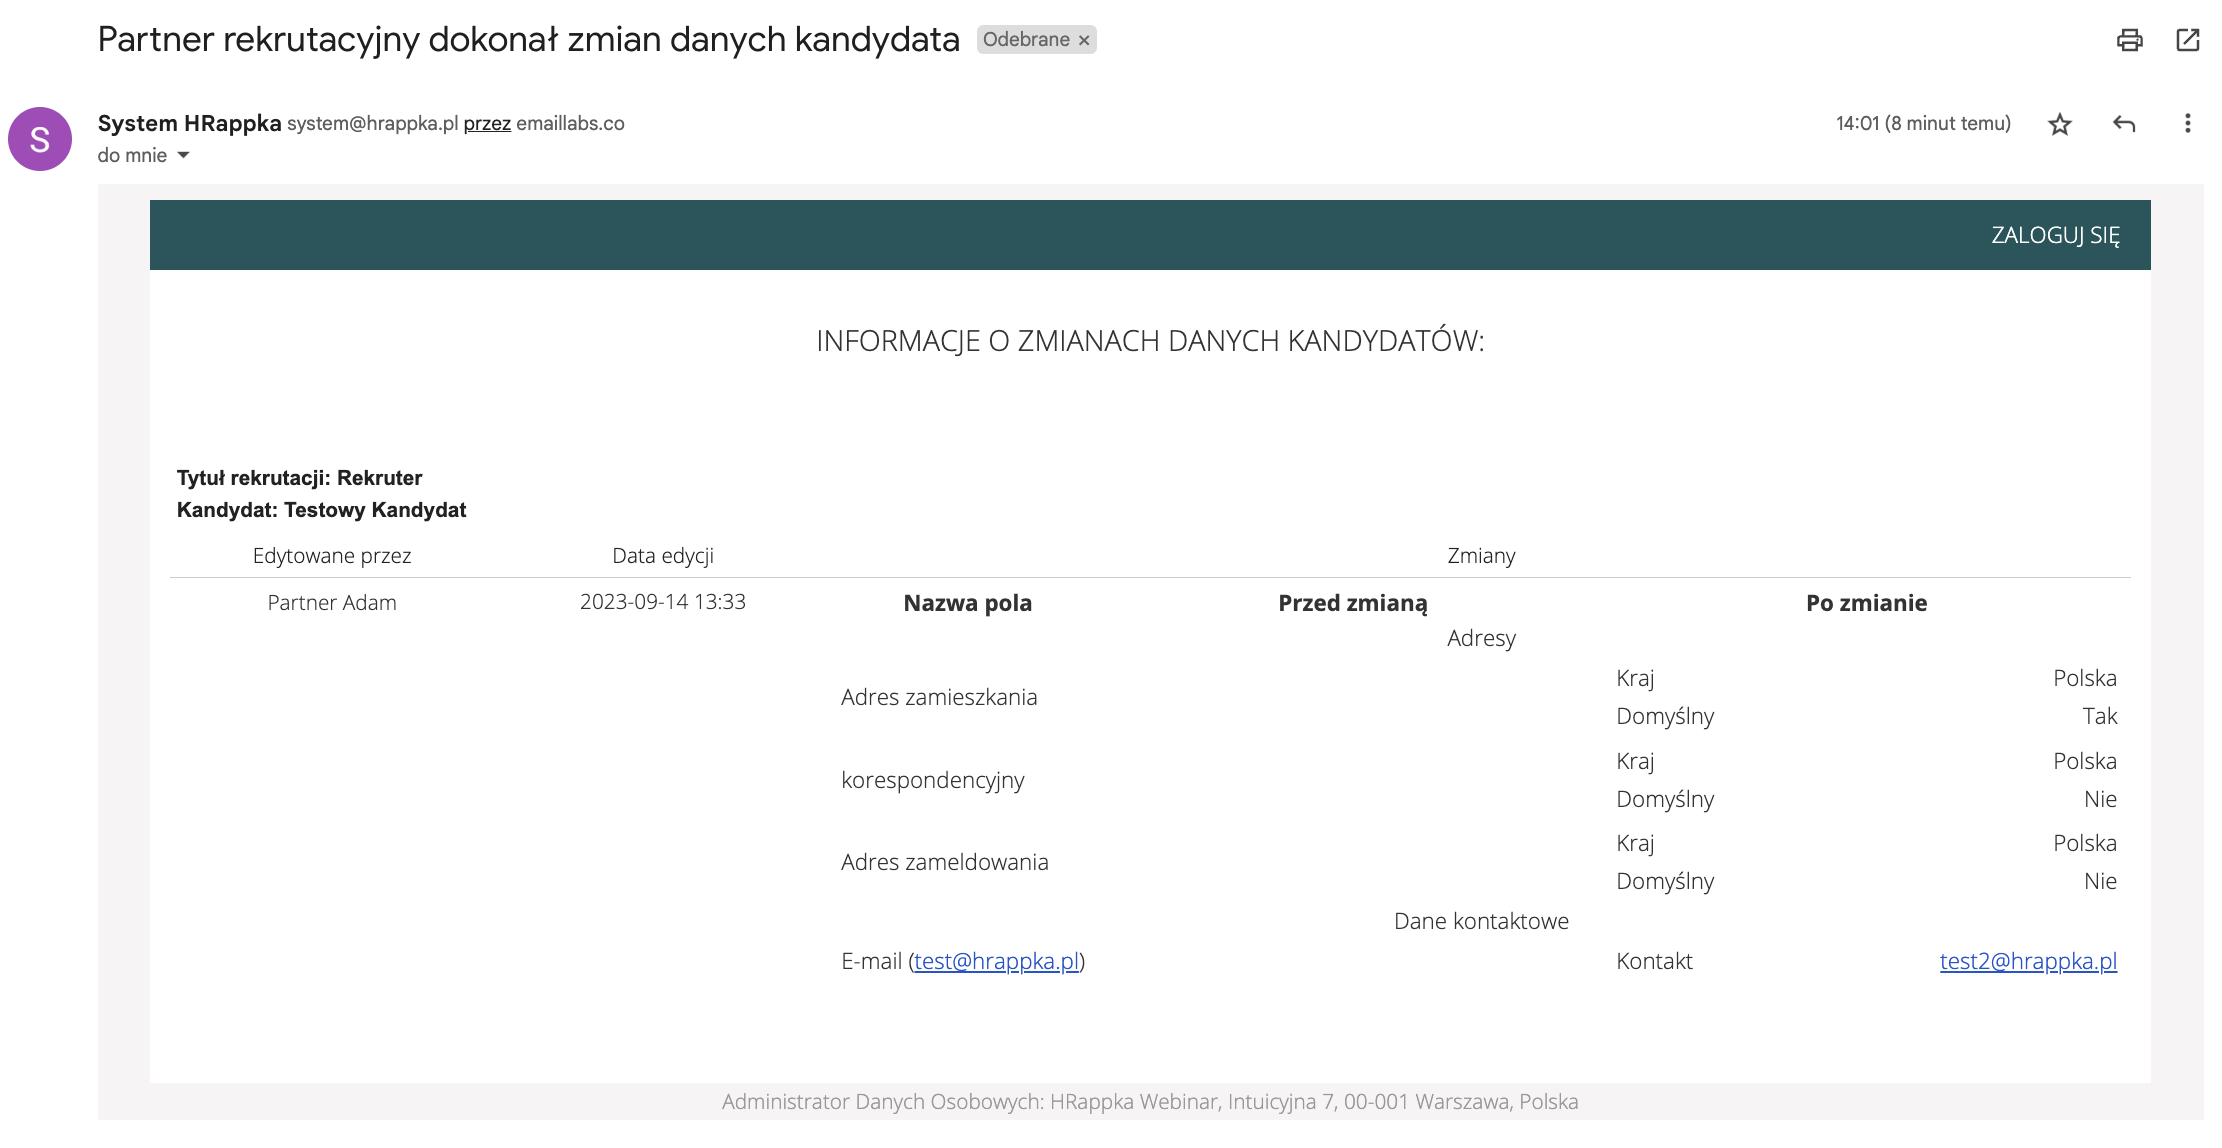
Task: Open the three-dot message menu
Action: [x=2187, y=123]
